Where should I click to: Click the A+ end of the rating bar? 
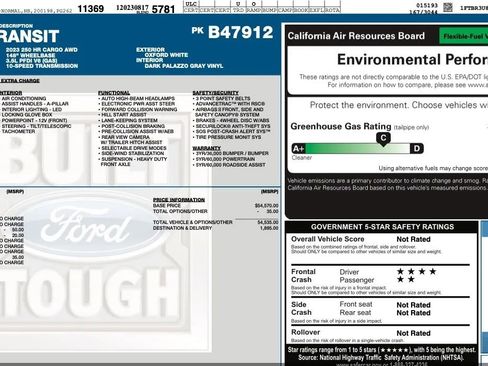[x=298, y=148]
